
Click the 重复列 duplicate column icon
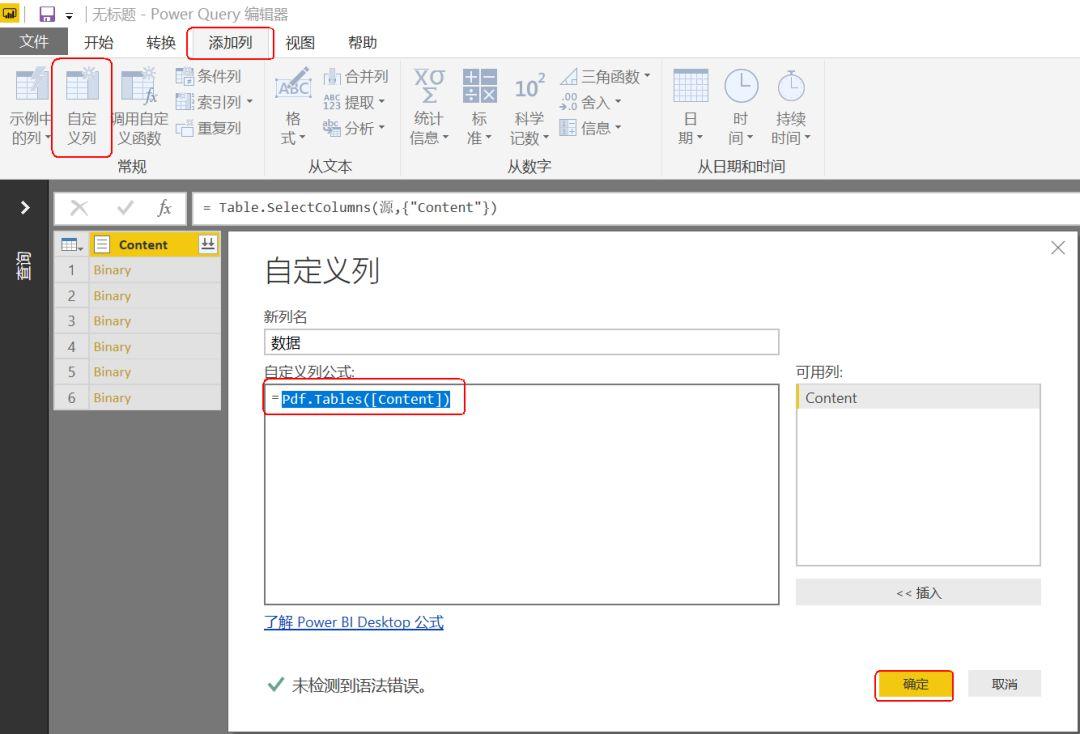point(185,128)
